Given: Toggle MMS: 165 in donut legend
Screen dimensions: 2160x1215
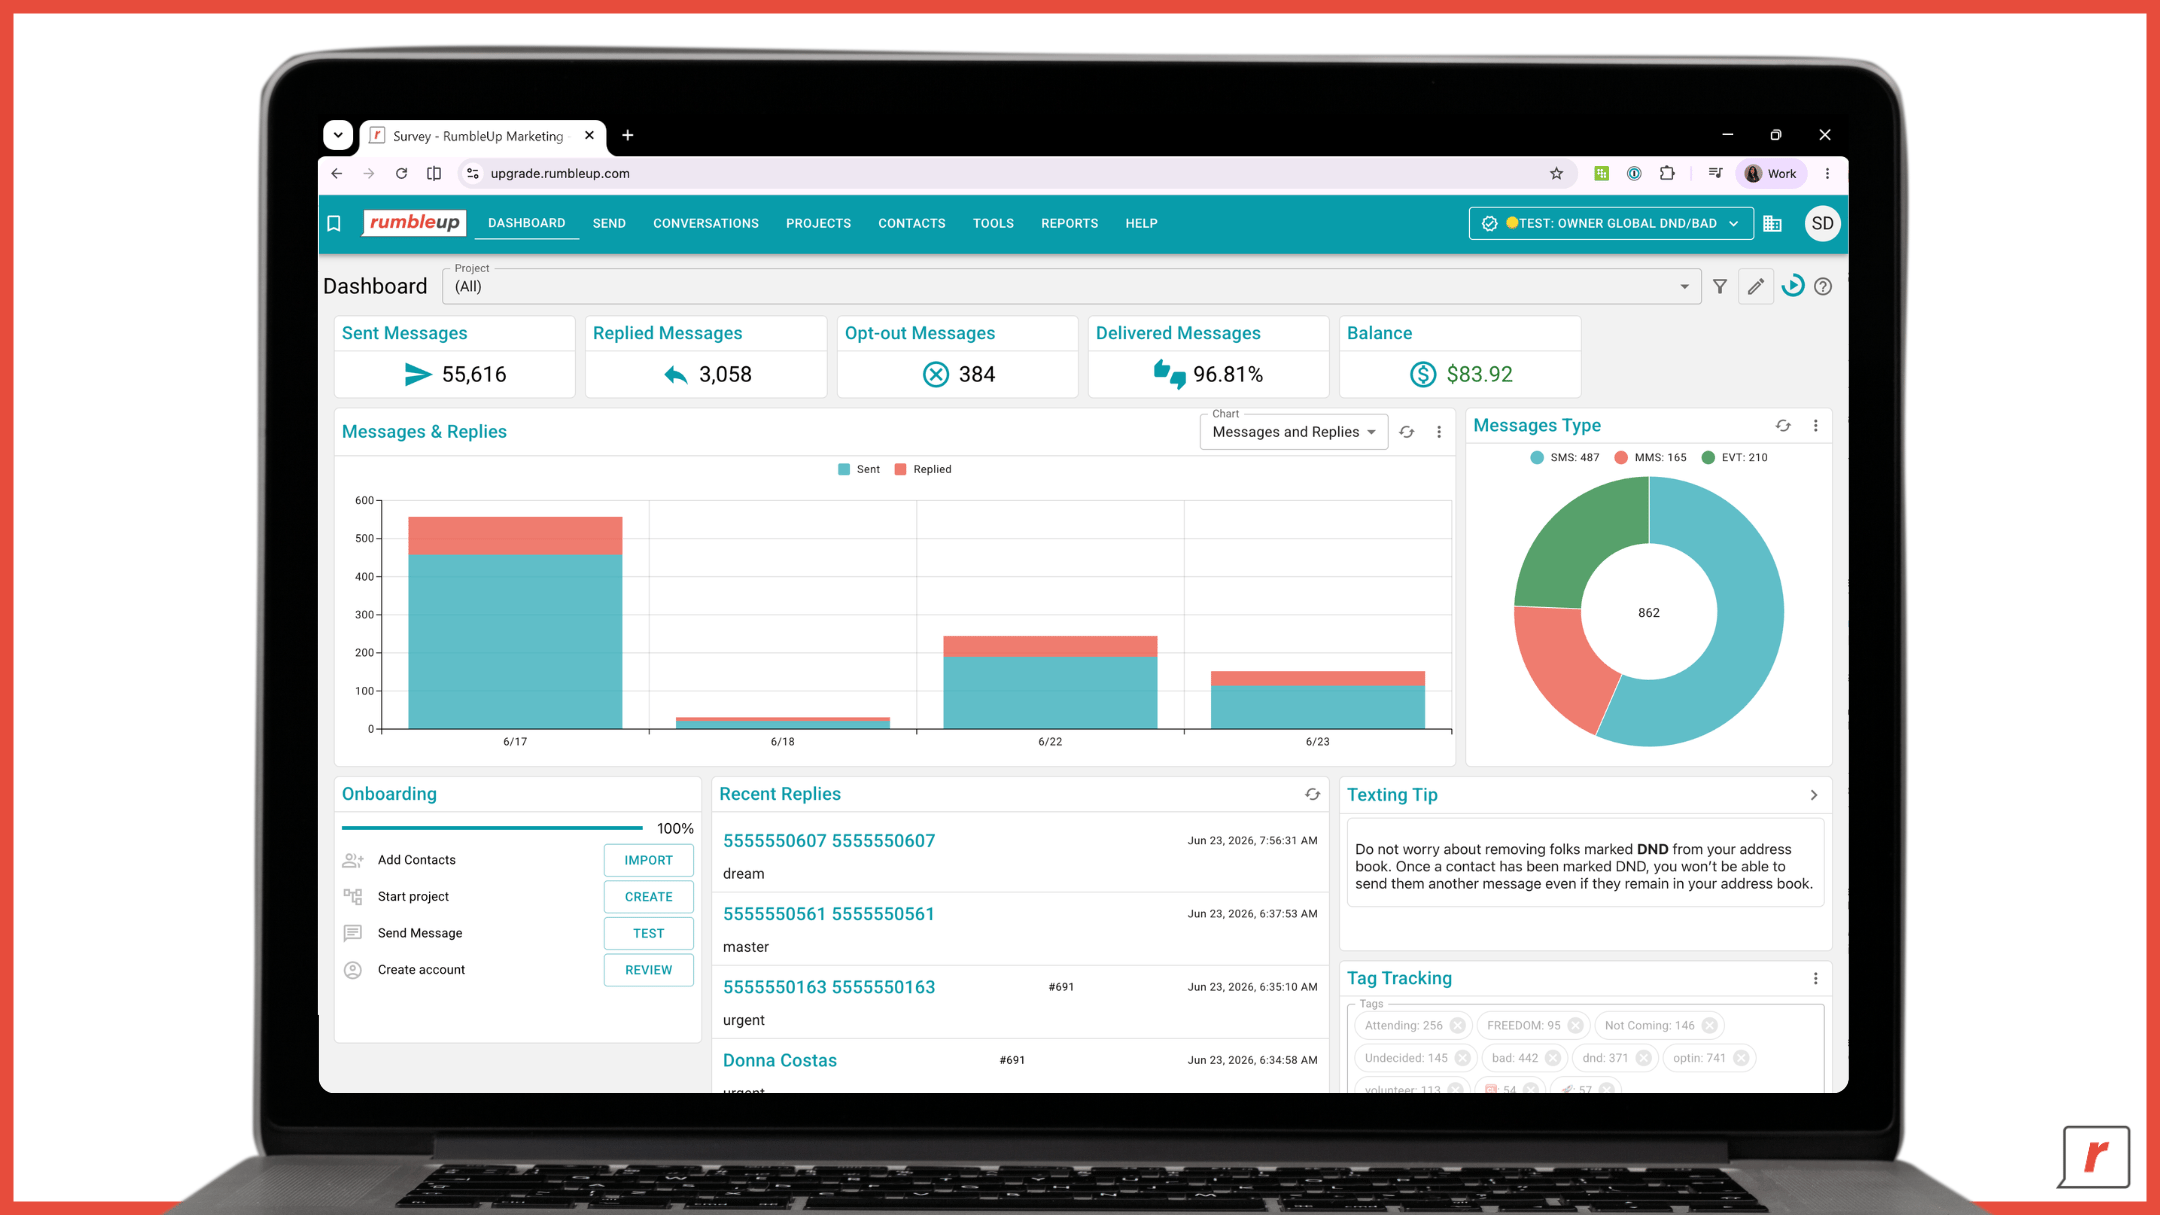Looking at the screenshot, I should point(1650,458).
